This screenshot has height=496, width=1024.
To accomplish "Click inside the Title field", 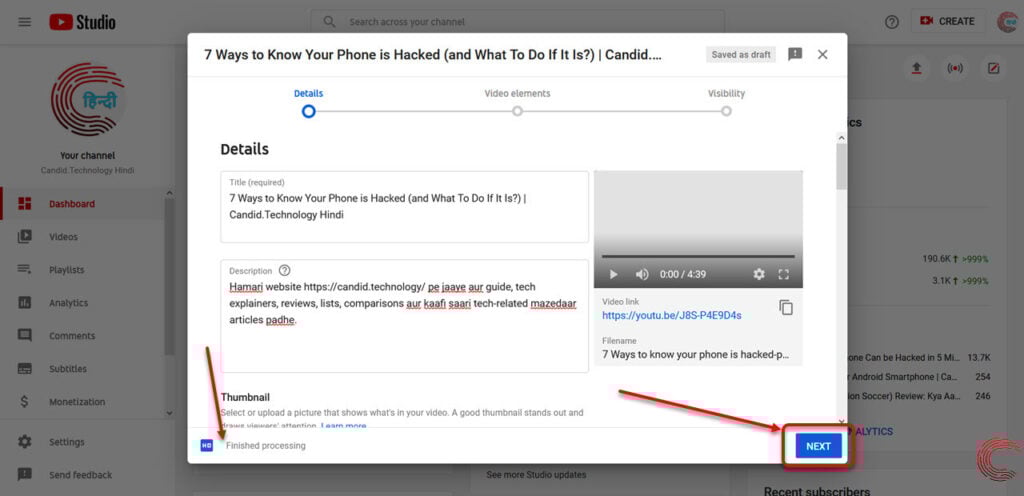I will 404,207.
